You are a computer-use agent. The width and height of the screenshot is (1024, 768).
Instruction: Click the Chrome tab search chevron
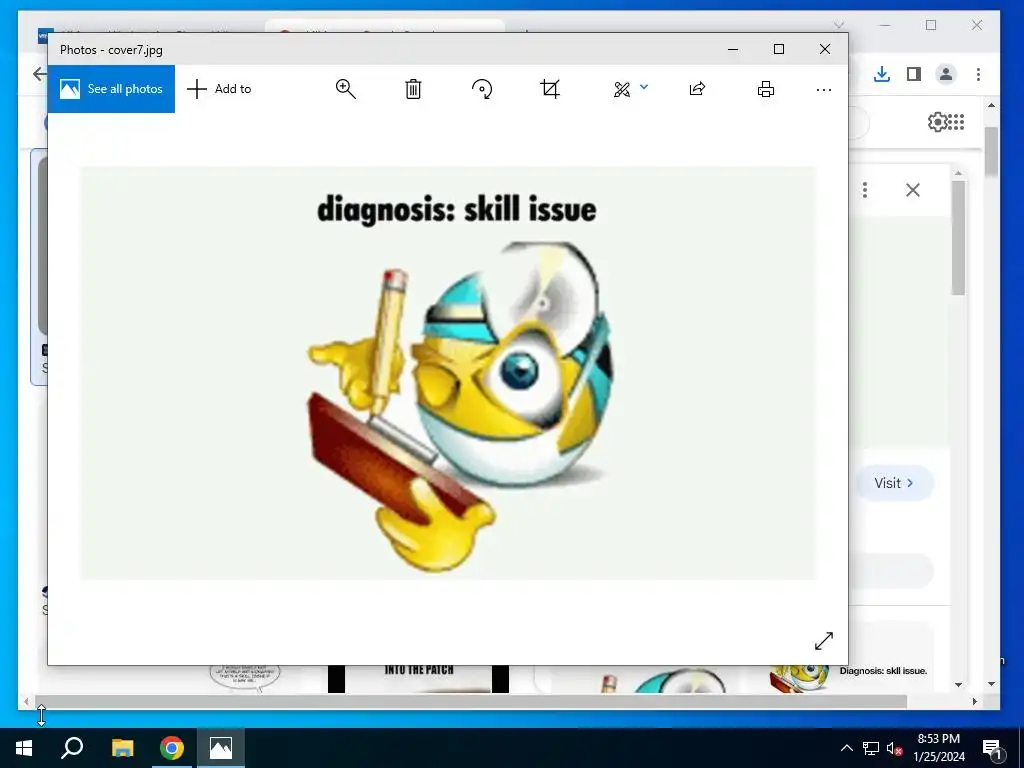click(x=839, y=25)
